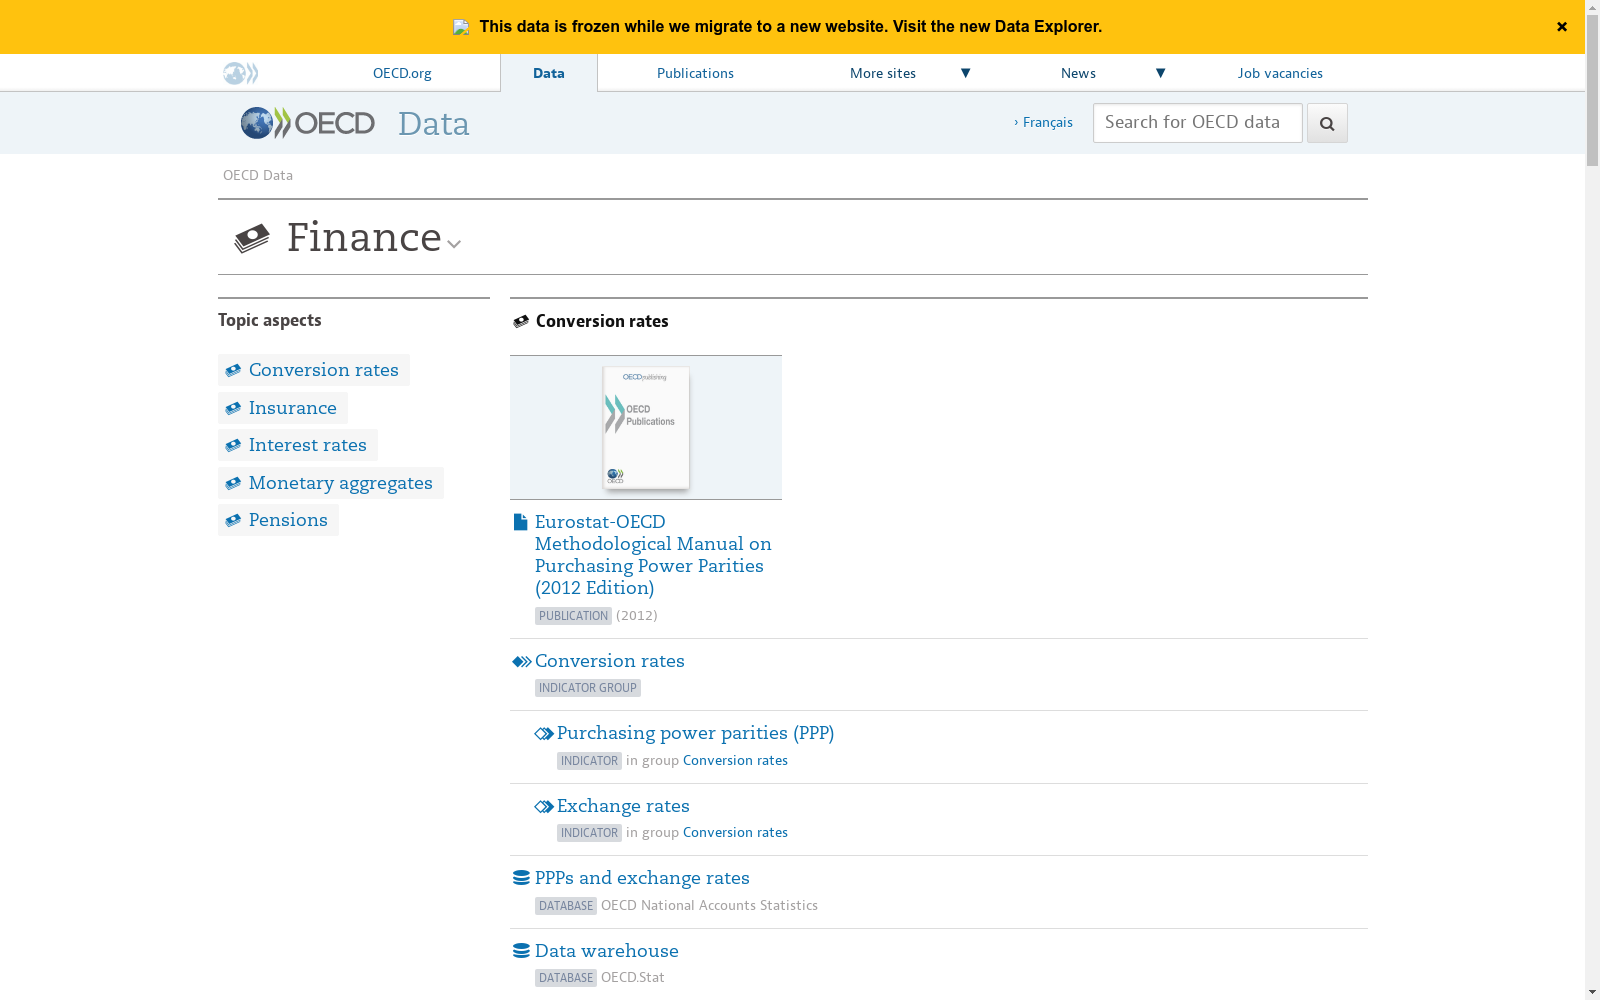Open the Pensions topic aspect
This screenshot has height=1000, width=1600.
[288, 520]
